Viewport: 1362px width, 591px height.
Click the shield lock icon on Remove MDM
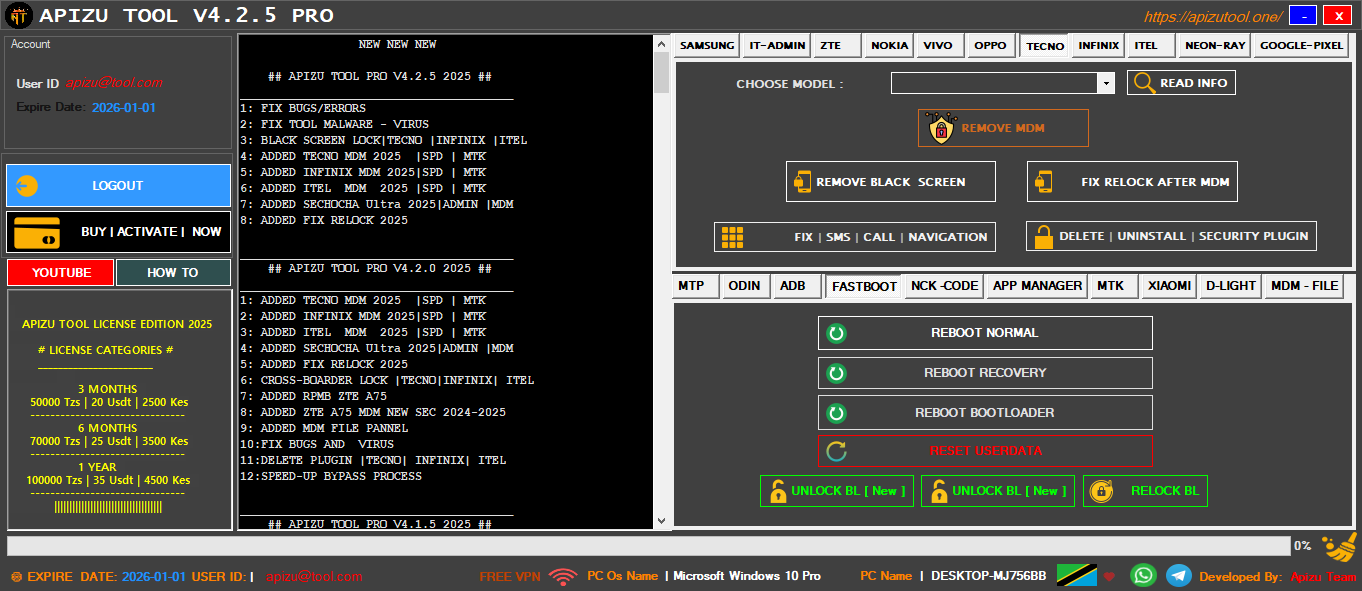click(x=940, y=128)
